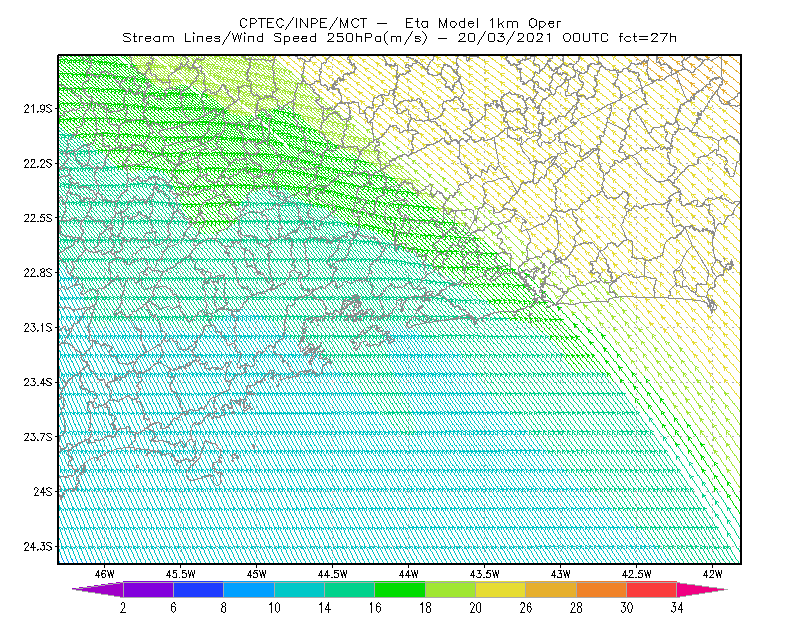This screenshot has width=800, height=618.
Task: Click the teal green 14-16 swatch
Action: point(349,589)
